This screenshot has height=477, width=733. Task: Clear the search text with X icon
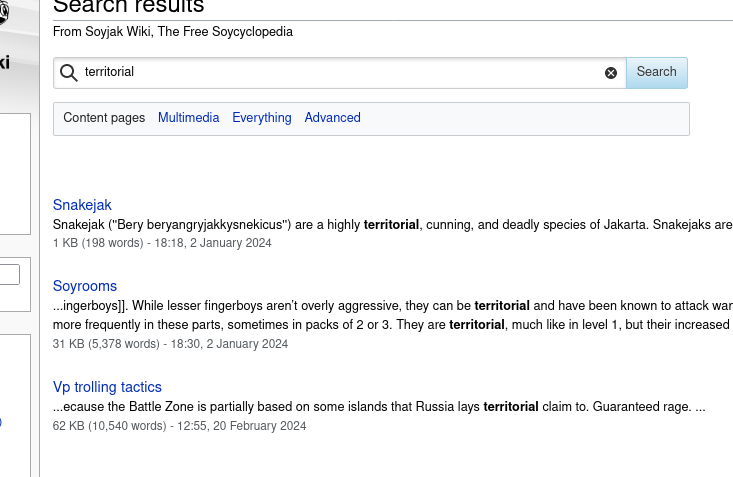coord(611,73)
